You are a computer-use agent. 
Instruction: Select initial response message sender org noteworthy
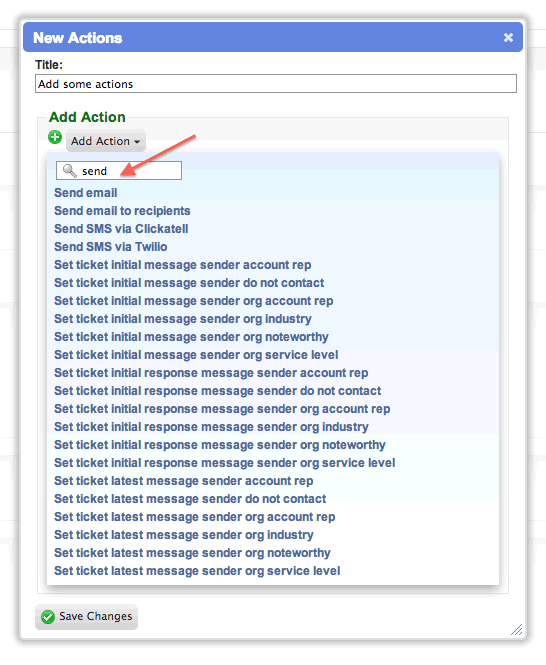pos(220,445)
